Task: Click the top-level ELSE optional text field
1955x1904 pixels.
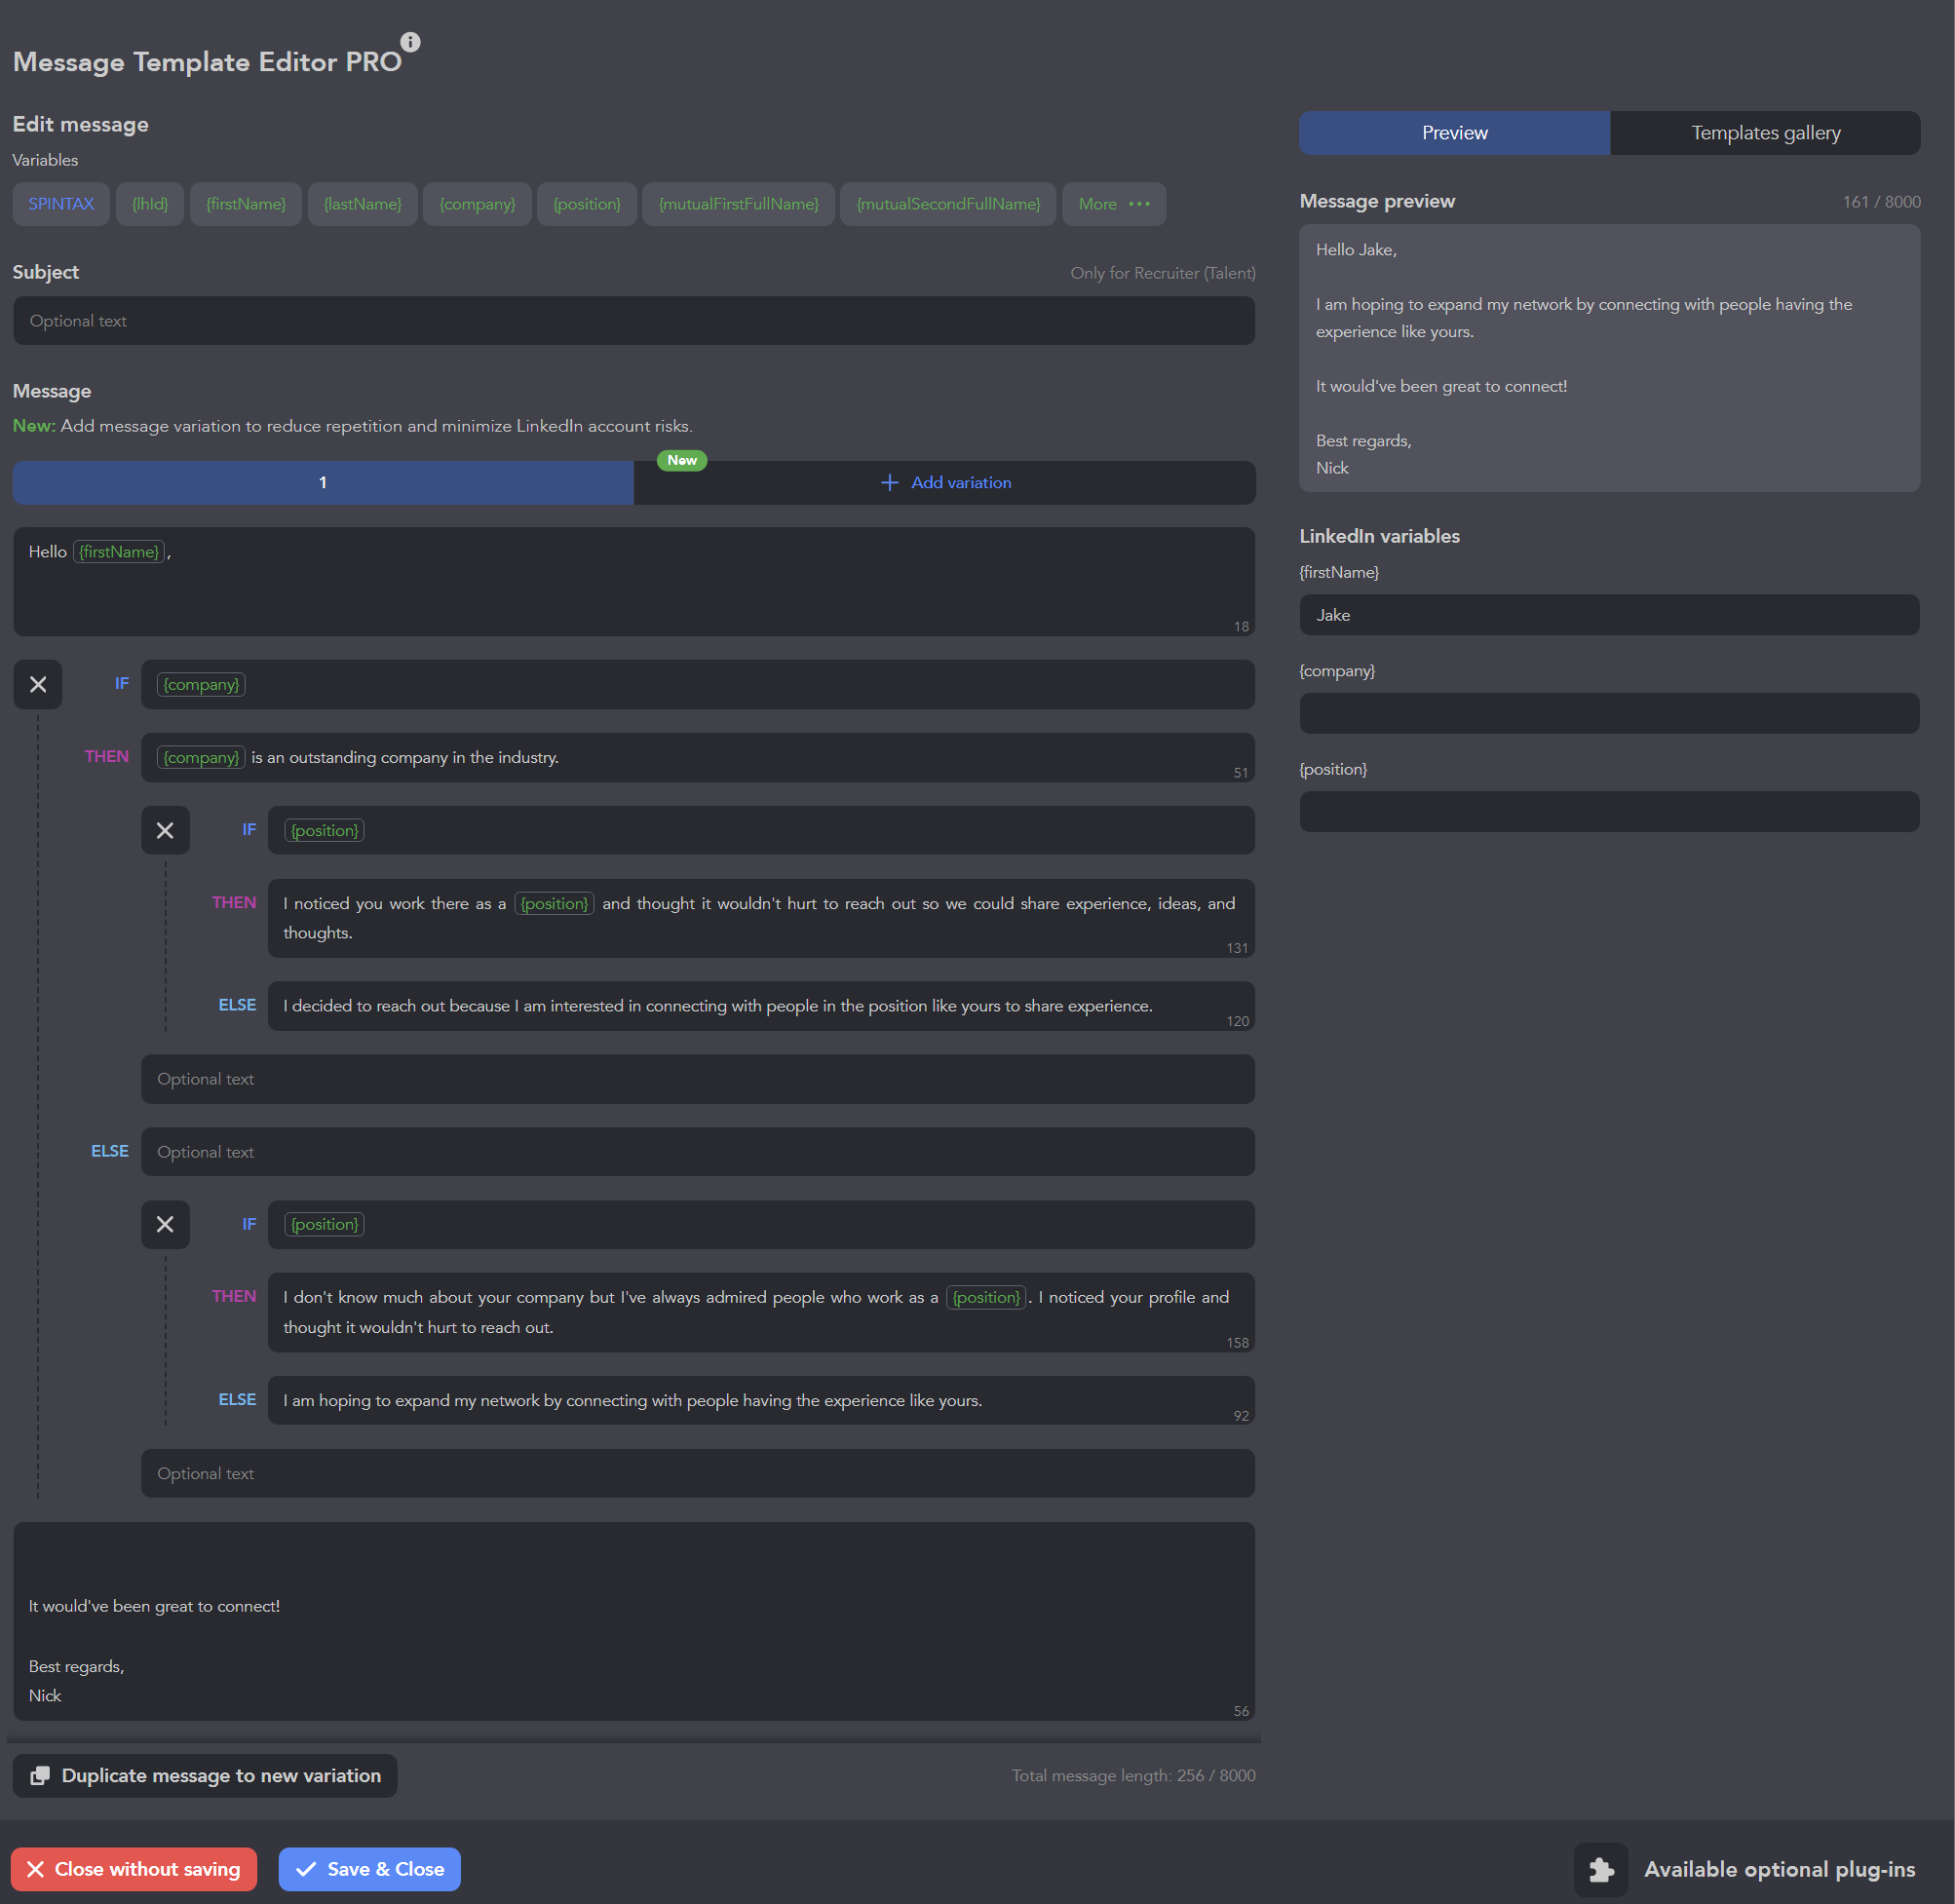Action: [697, 1152]
